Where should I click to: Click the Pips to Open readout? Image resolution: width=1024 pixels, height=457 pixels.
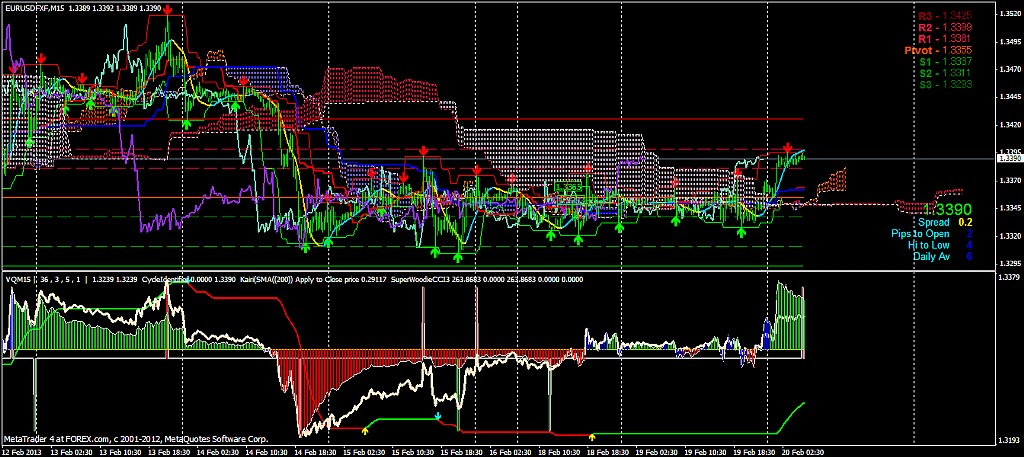[x=932, y=234]
